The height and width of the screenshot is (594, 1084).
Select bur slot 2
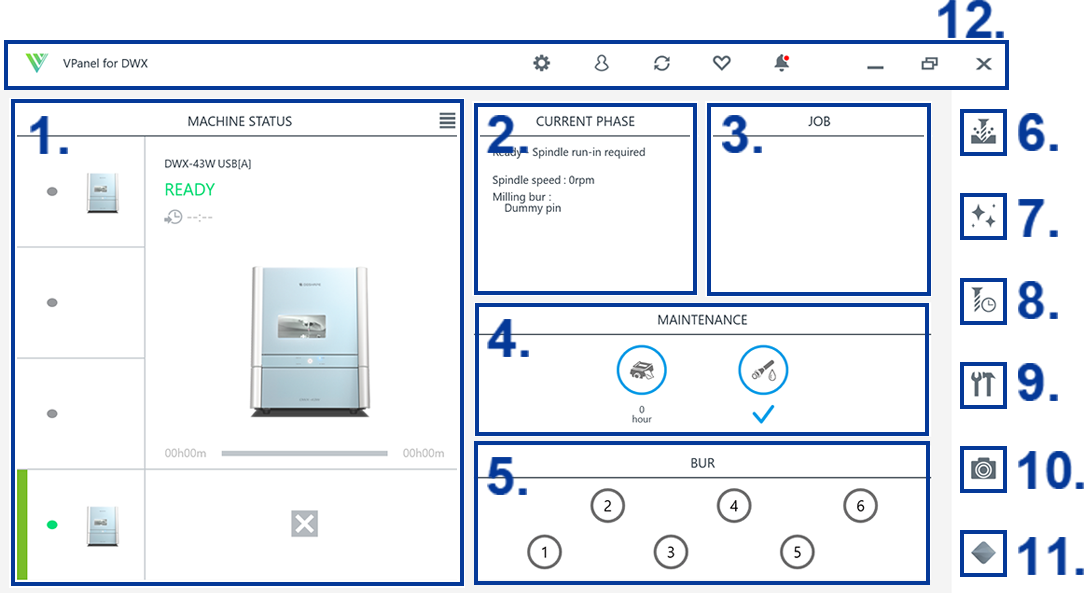point(608,506)
